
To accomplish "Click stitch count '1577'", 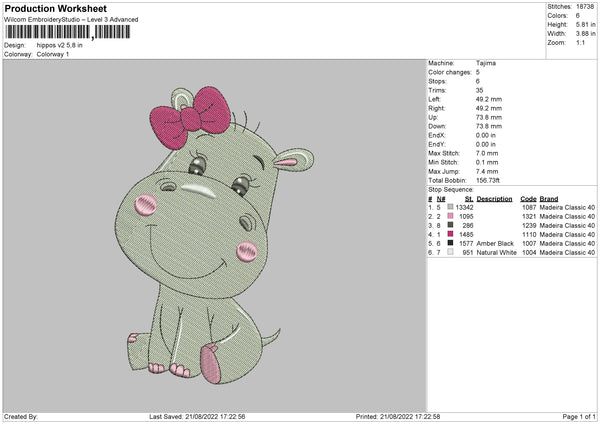I will point(466,243).
